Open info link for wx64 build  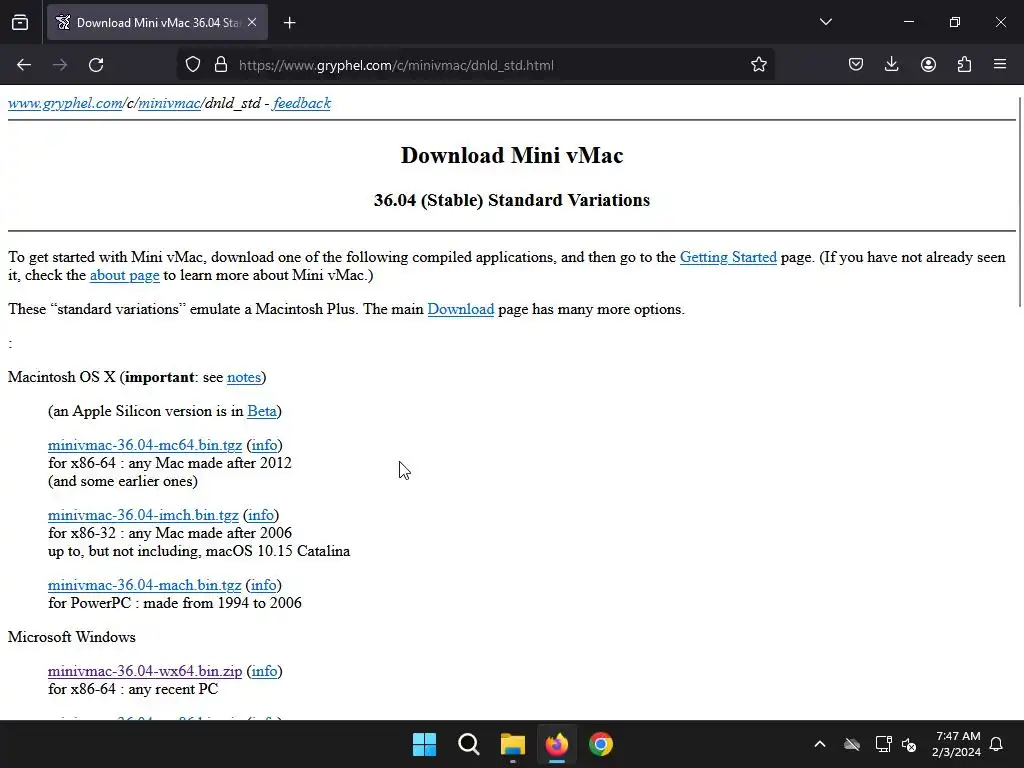264,671
